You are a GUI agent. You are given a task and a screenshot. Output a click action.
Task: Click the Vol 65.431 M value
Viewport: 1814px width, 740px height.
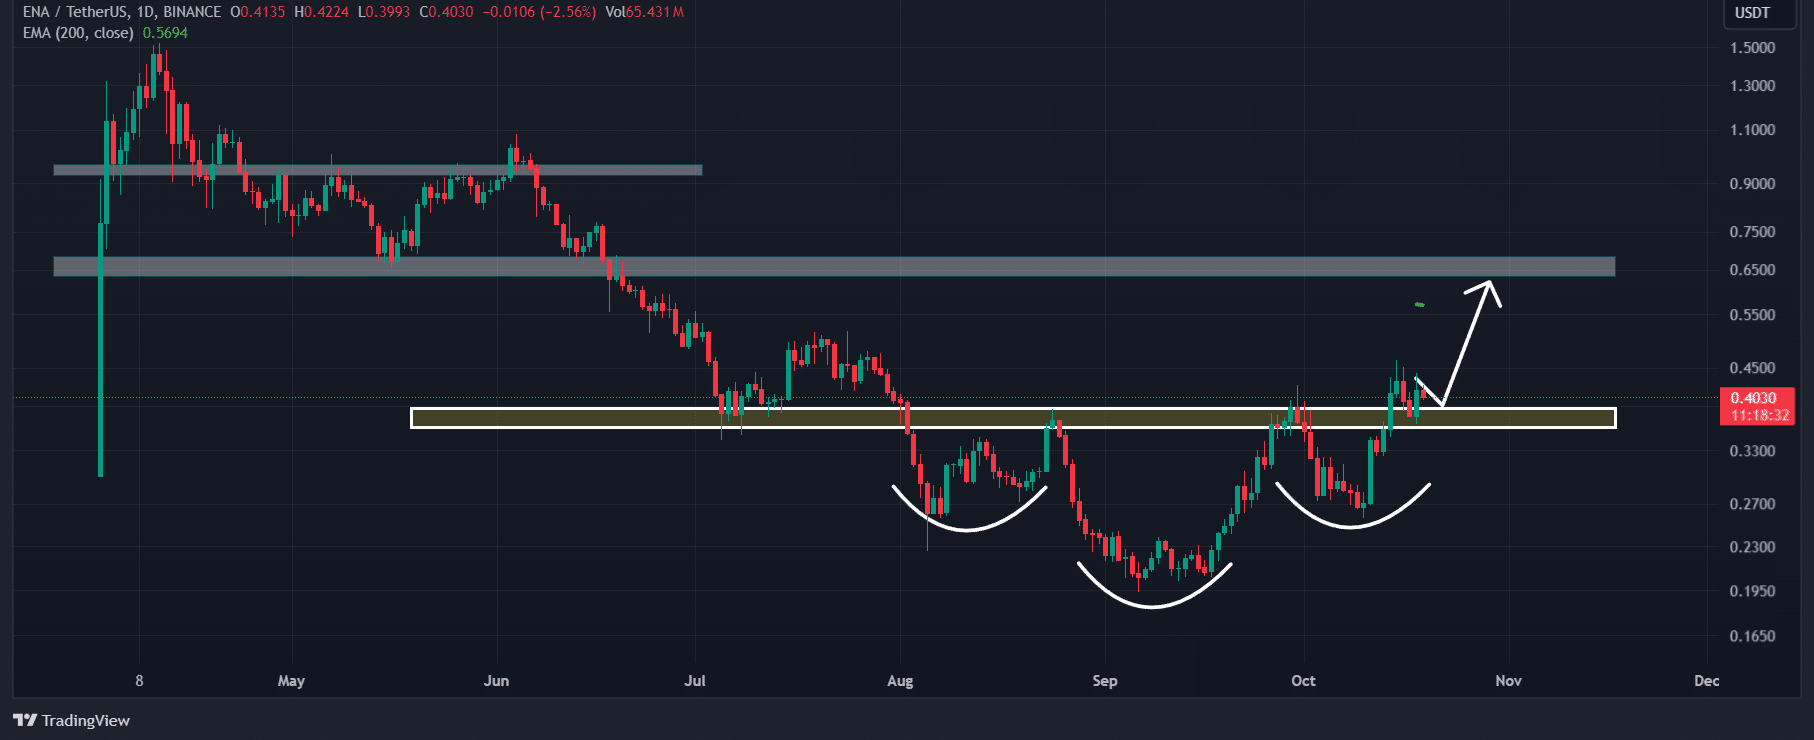645,12
